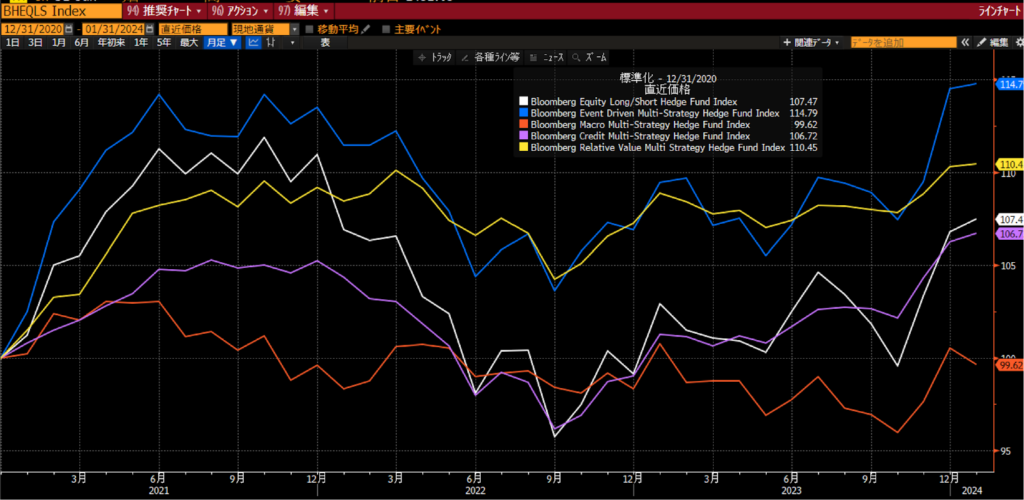Image resolution: width=1024 pixels, height=500 pixels.
Task: Expand the chart type dropdown arrow
Action: 292,42
